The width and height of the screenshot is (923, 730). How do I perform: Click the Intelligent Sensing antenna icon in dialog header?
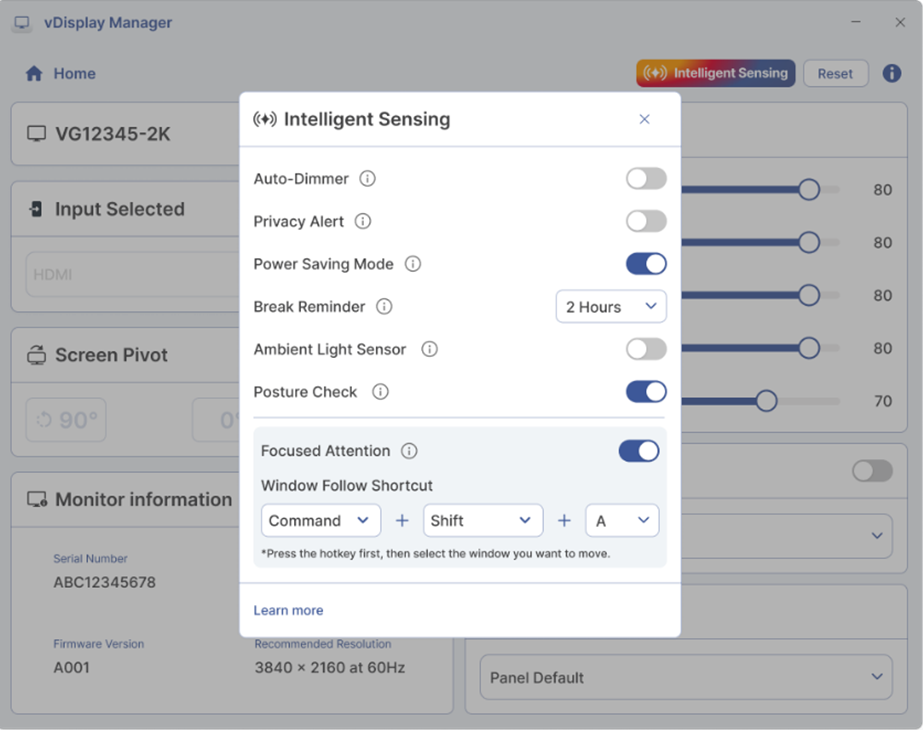point(263,118)
